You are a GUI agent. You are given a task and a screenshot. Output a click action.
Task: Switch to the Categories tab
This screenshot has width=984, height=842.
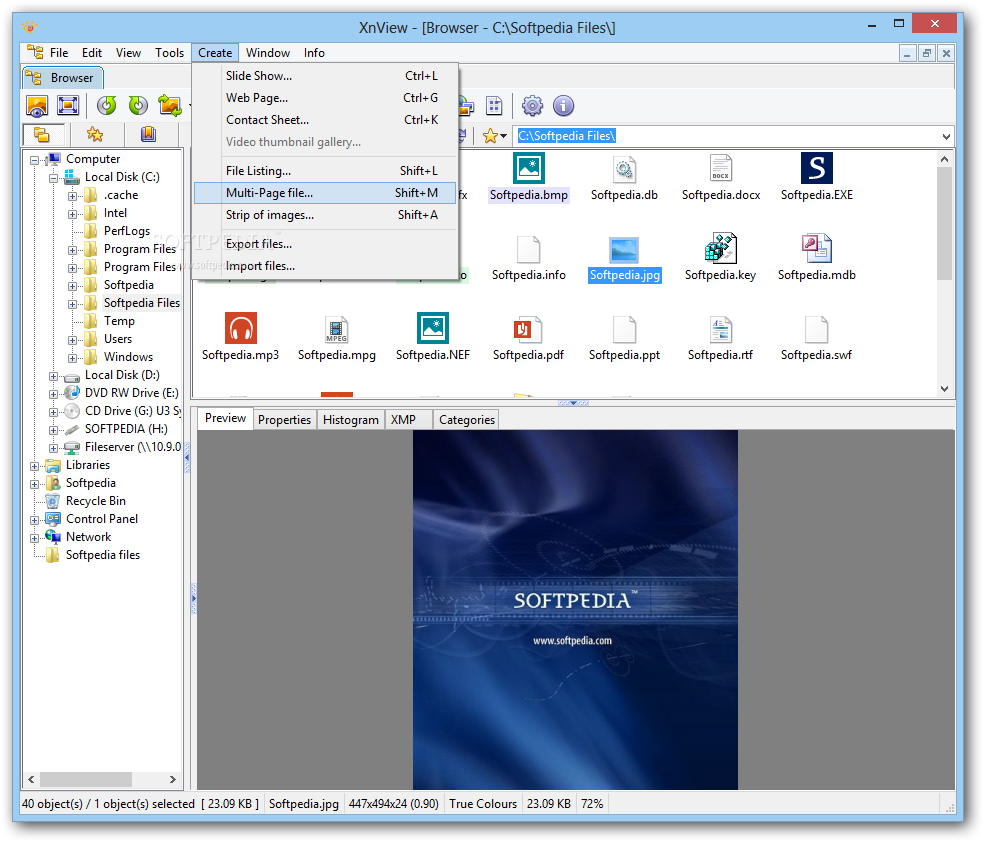tap(467, 420)
